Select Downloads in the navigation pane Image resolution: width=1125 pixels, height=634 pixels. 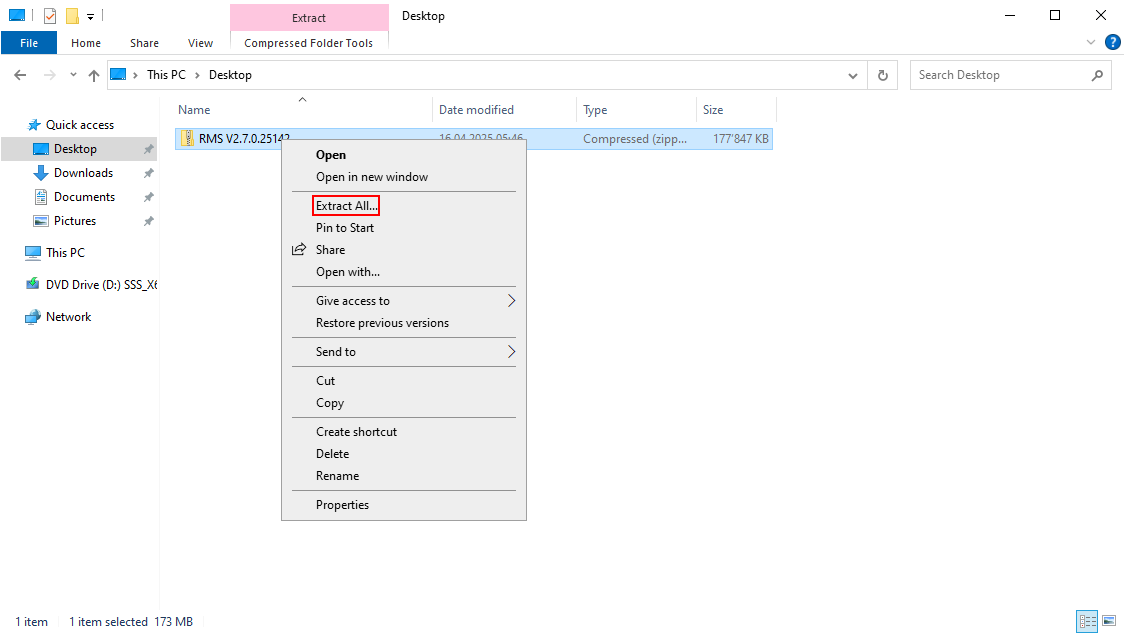[x=83, y=173]
